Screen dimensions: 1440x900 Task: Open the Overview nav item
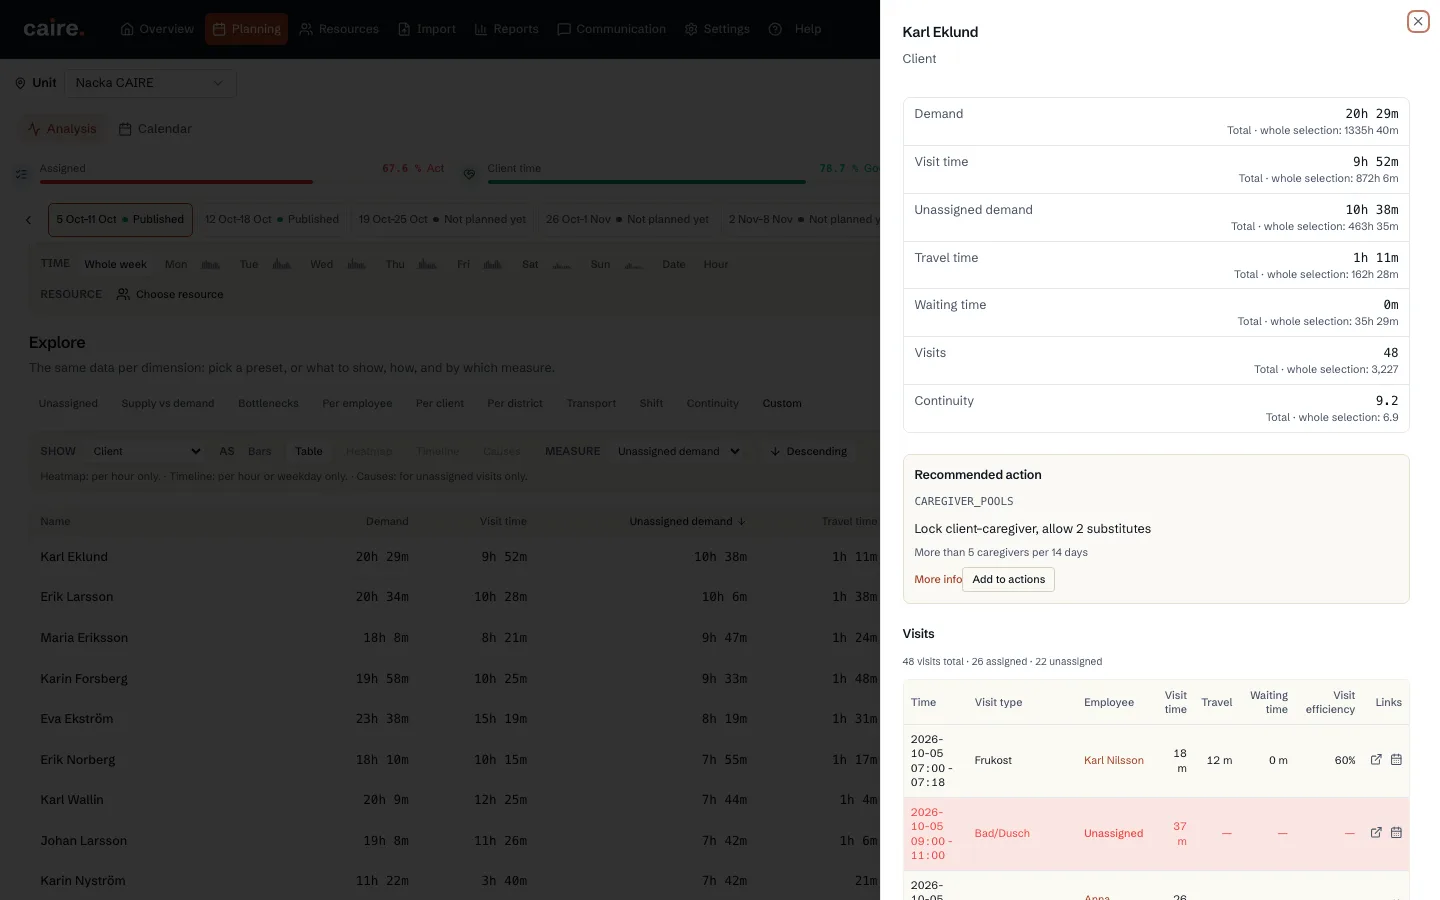coord(157,29)
